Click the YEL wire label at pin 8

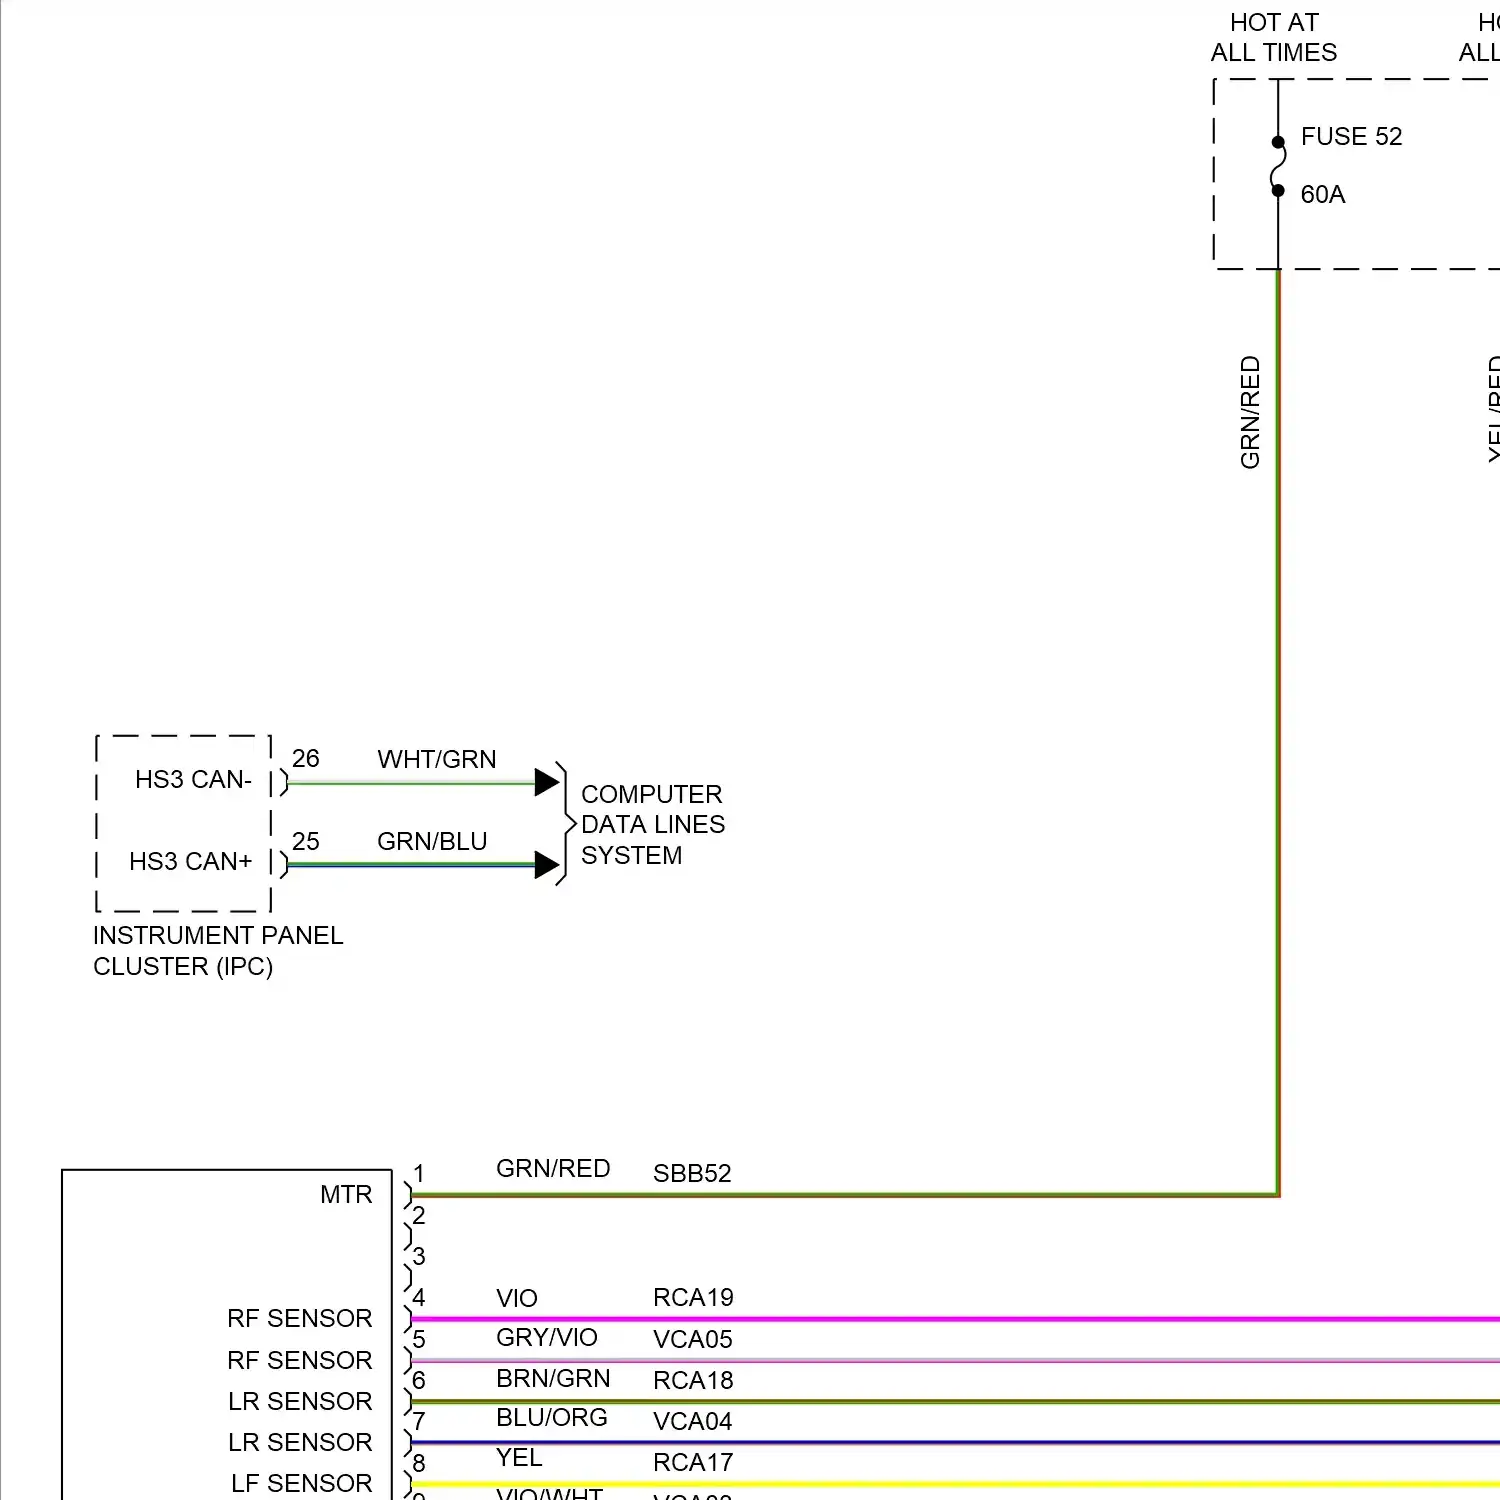(x=519, y=1457)
